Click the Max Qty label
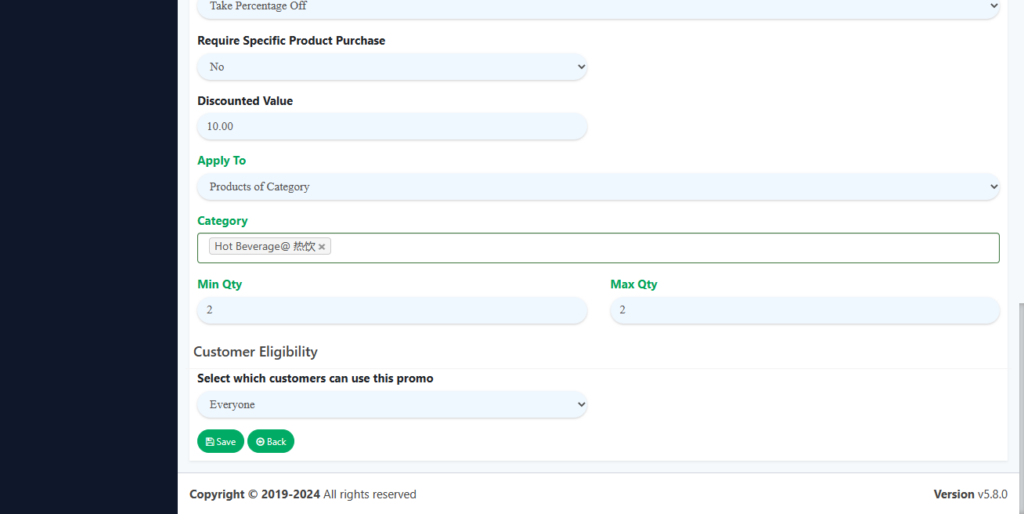This screenshot has height=514, width=1024. 633,285
